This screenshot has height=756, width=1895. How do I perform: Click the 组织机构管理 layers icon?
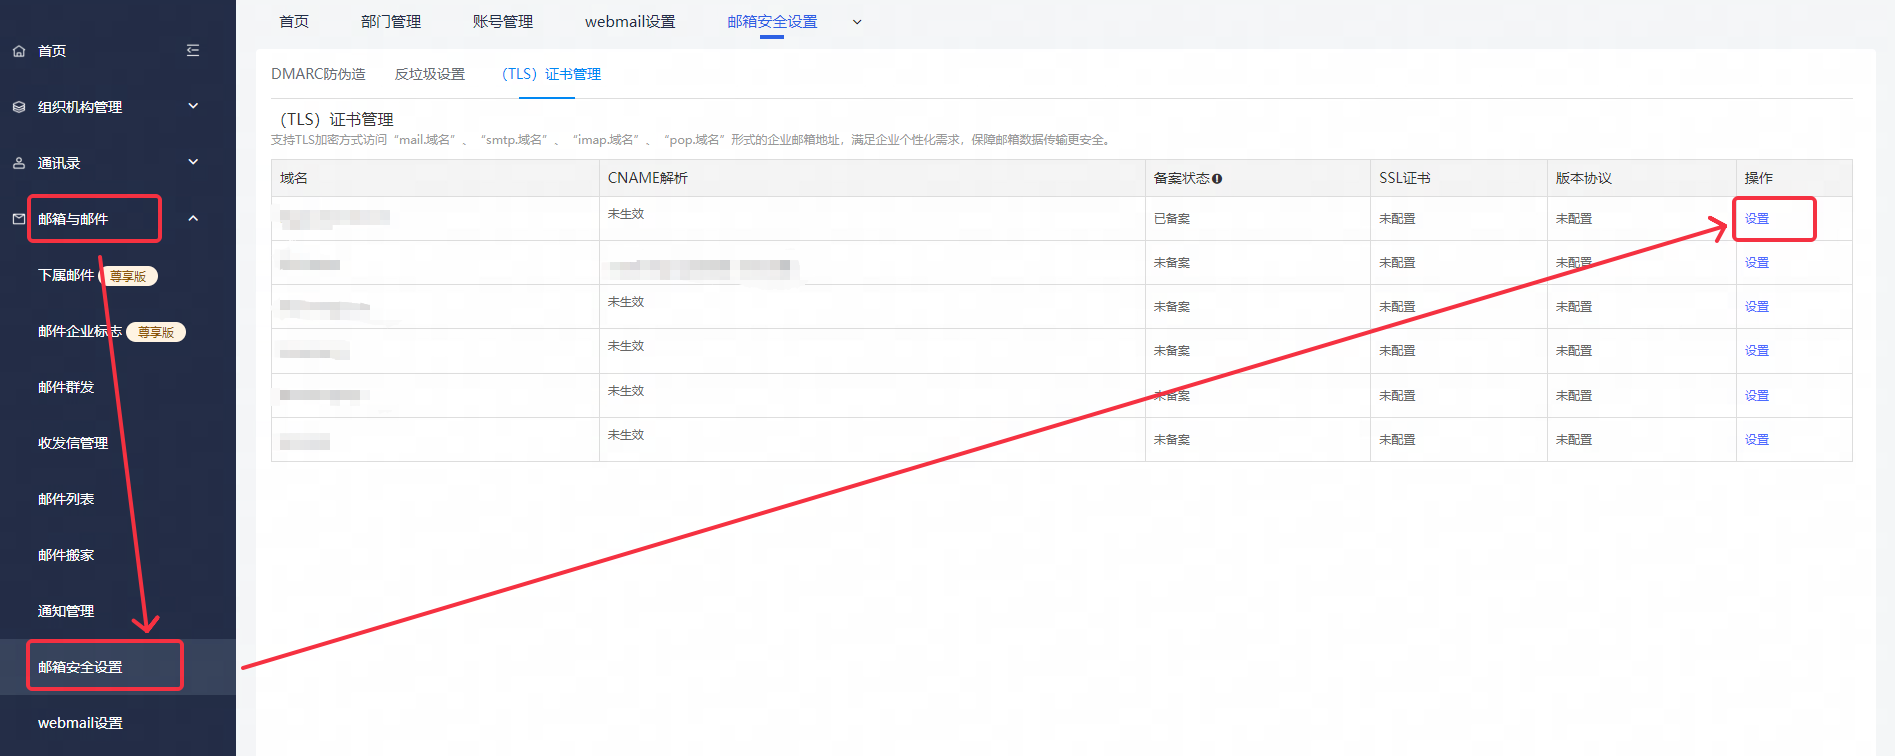pos(19,107)
